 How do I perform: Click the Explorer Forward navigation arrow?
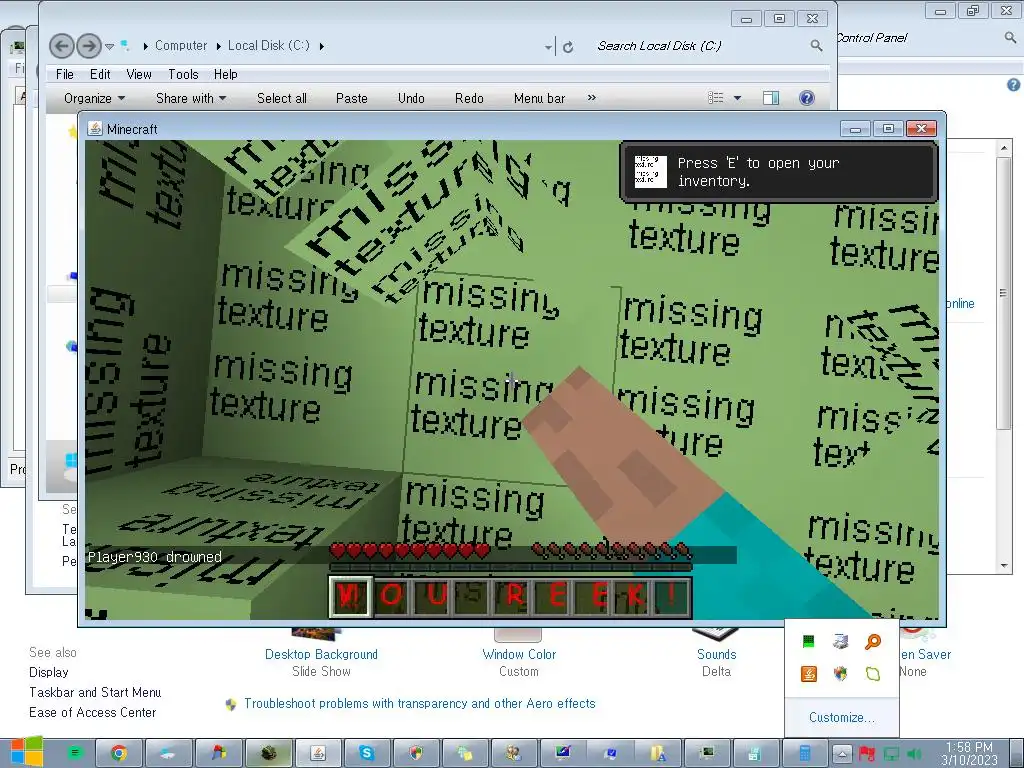click(x=89, y=46)
